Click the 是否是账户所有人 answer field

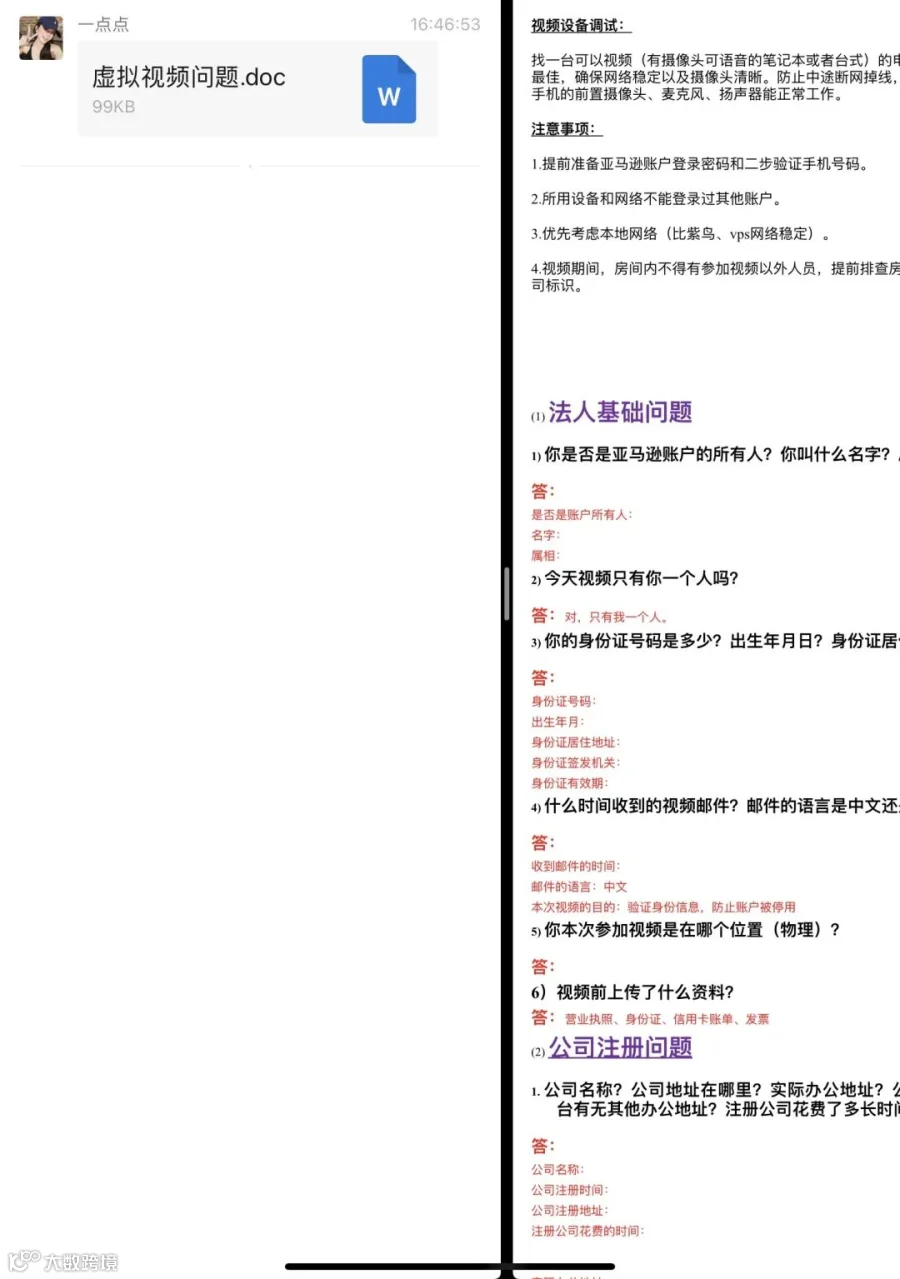pos(581,515)
